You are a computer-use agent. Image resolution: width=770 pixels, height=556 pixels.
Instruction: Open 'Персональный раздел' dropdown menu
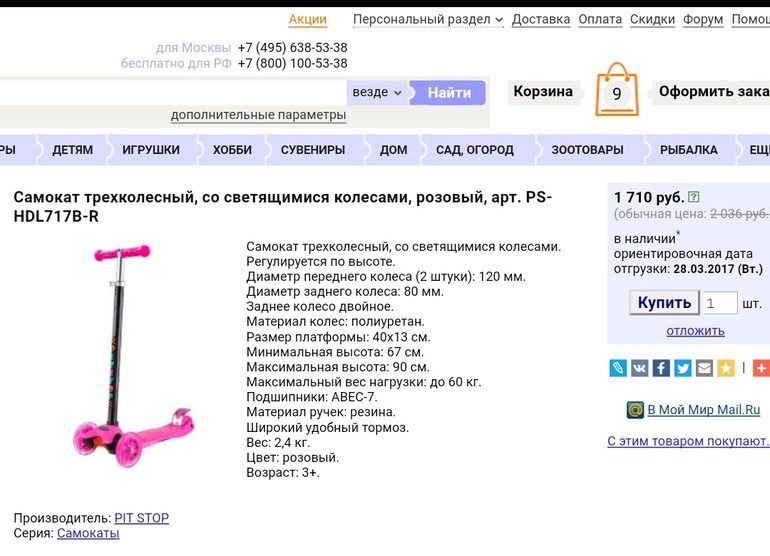[x=428, y=20]
